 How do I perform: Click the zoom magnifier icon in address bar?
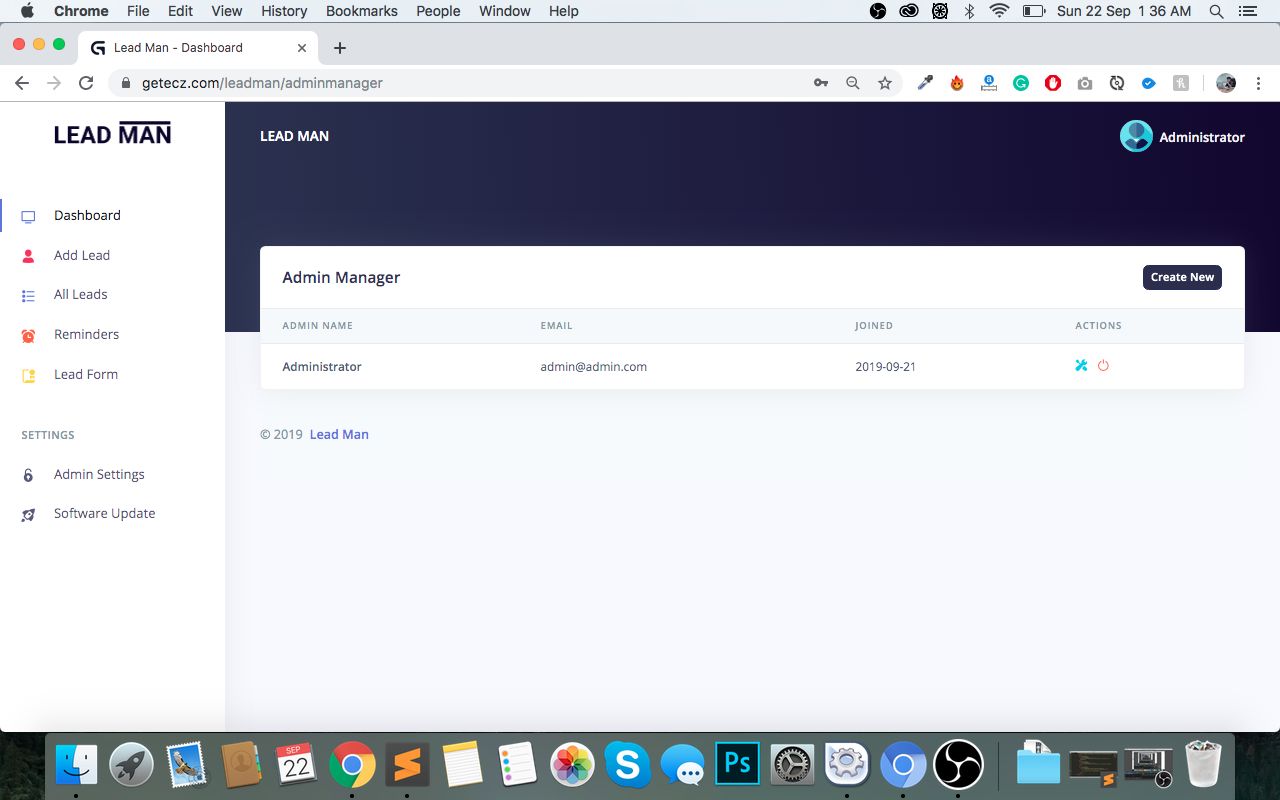853,83
